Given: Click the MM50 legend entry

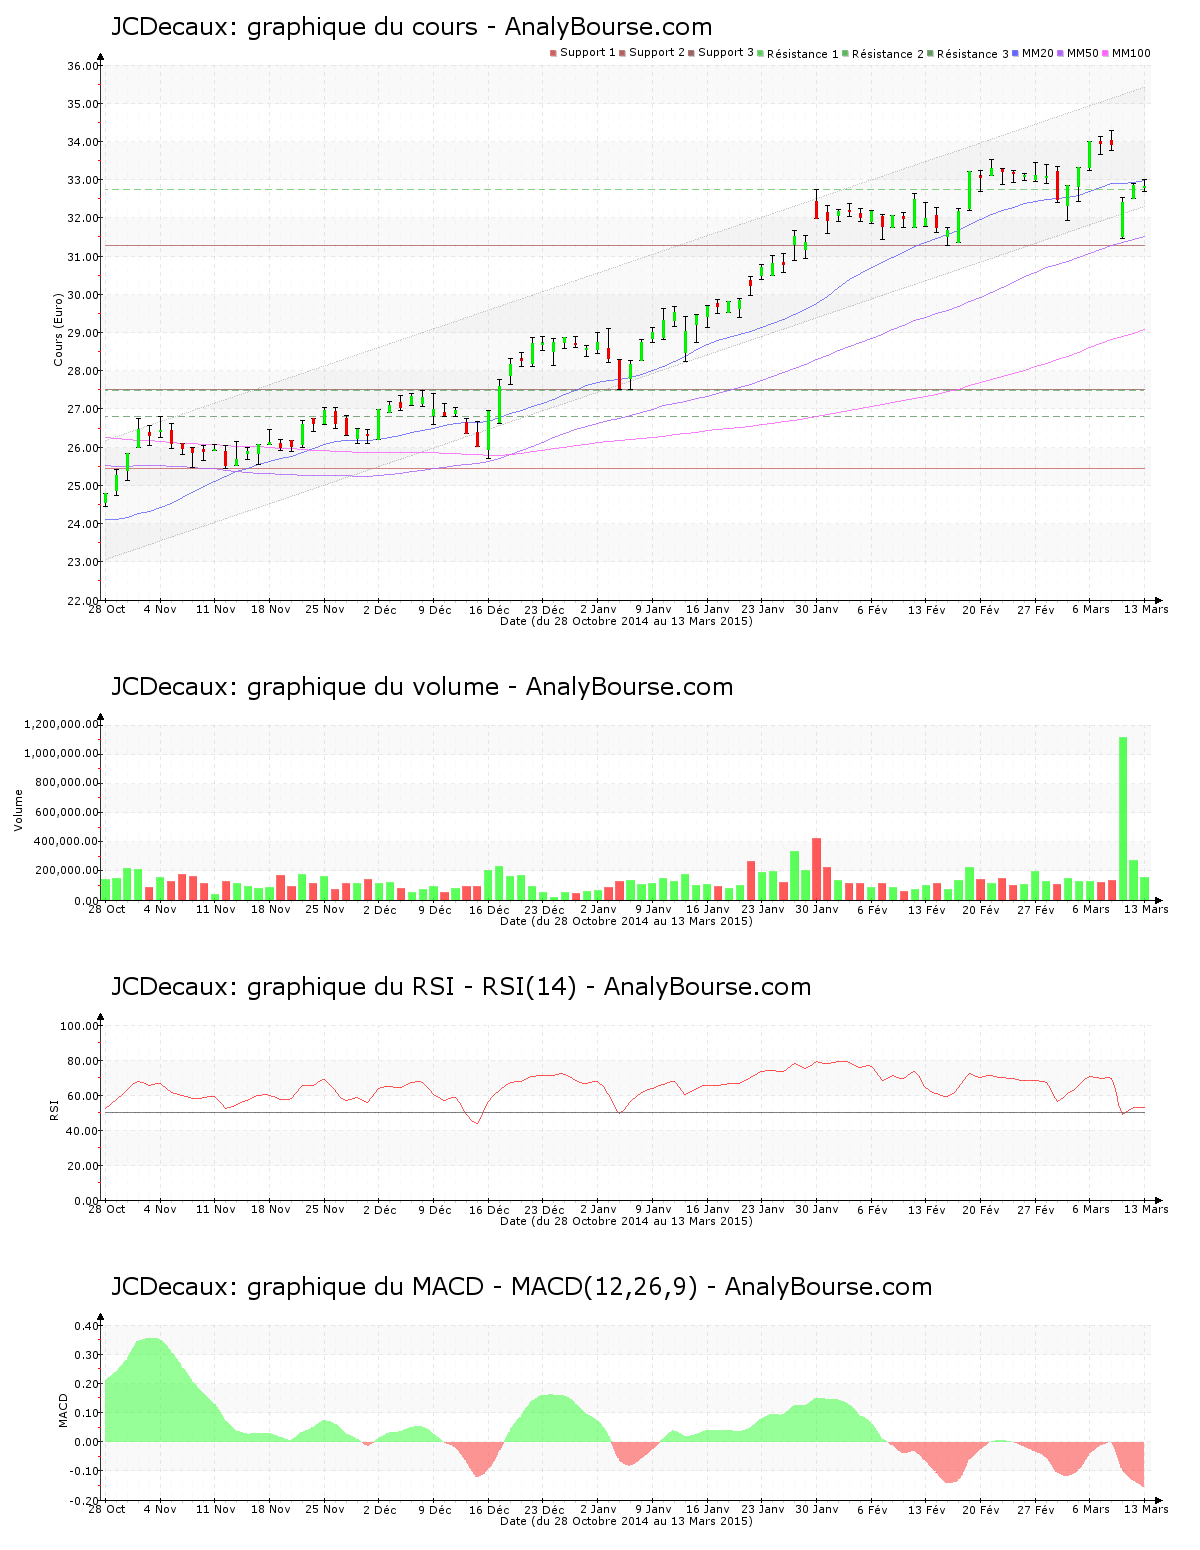Looking at the screenshot, I should [x=1078, y=53].
